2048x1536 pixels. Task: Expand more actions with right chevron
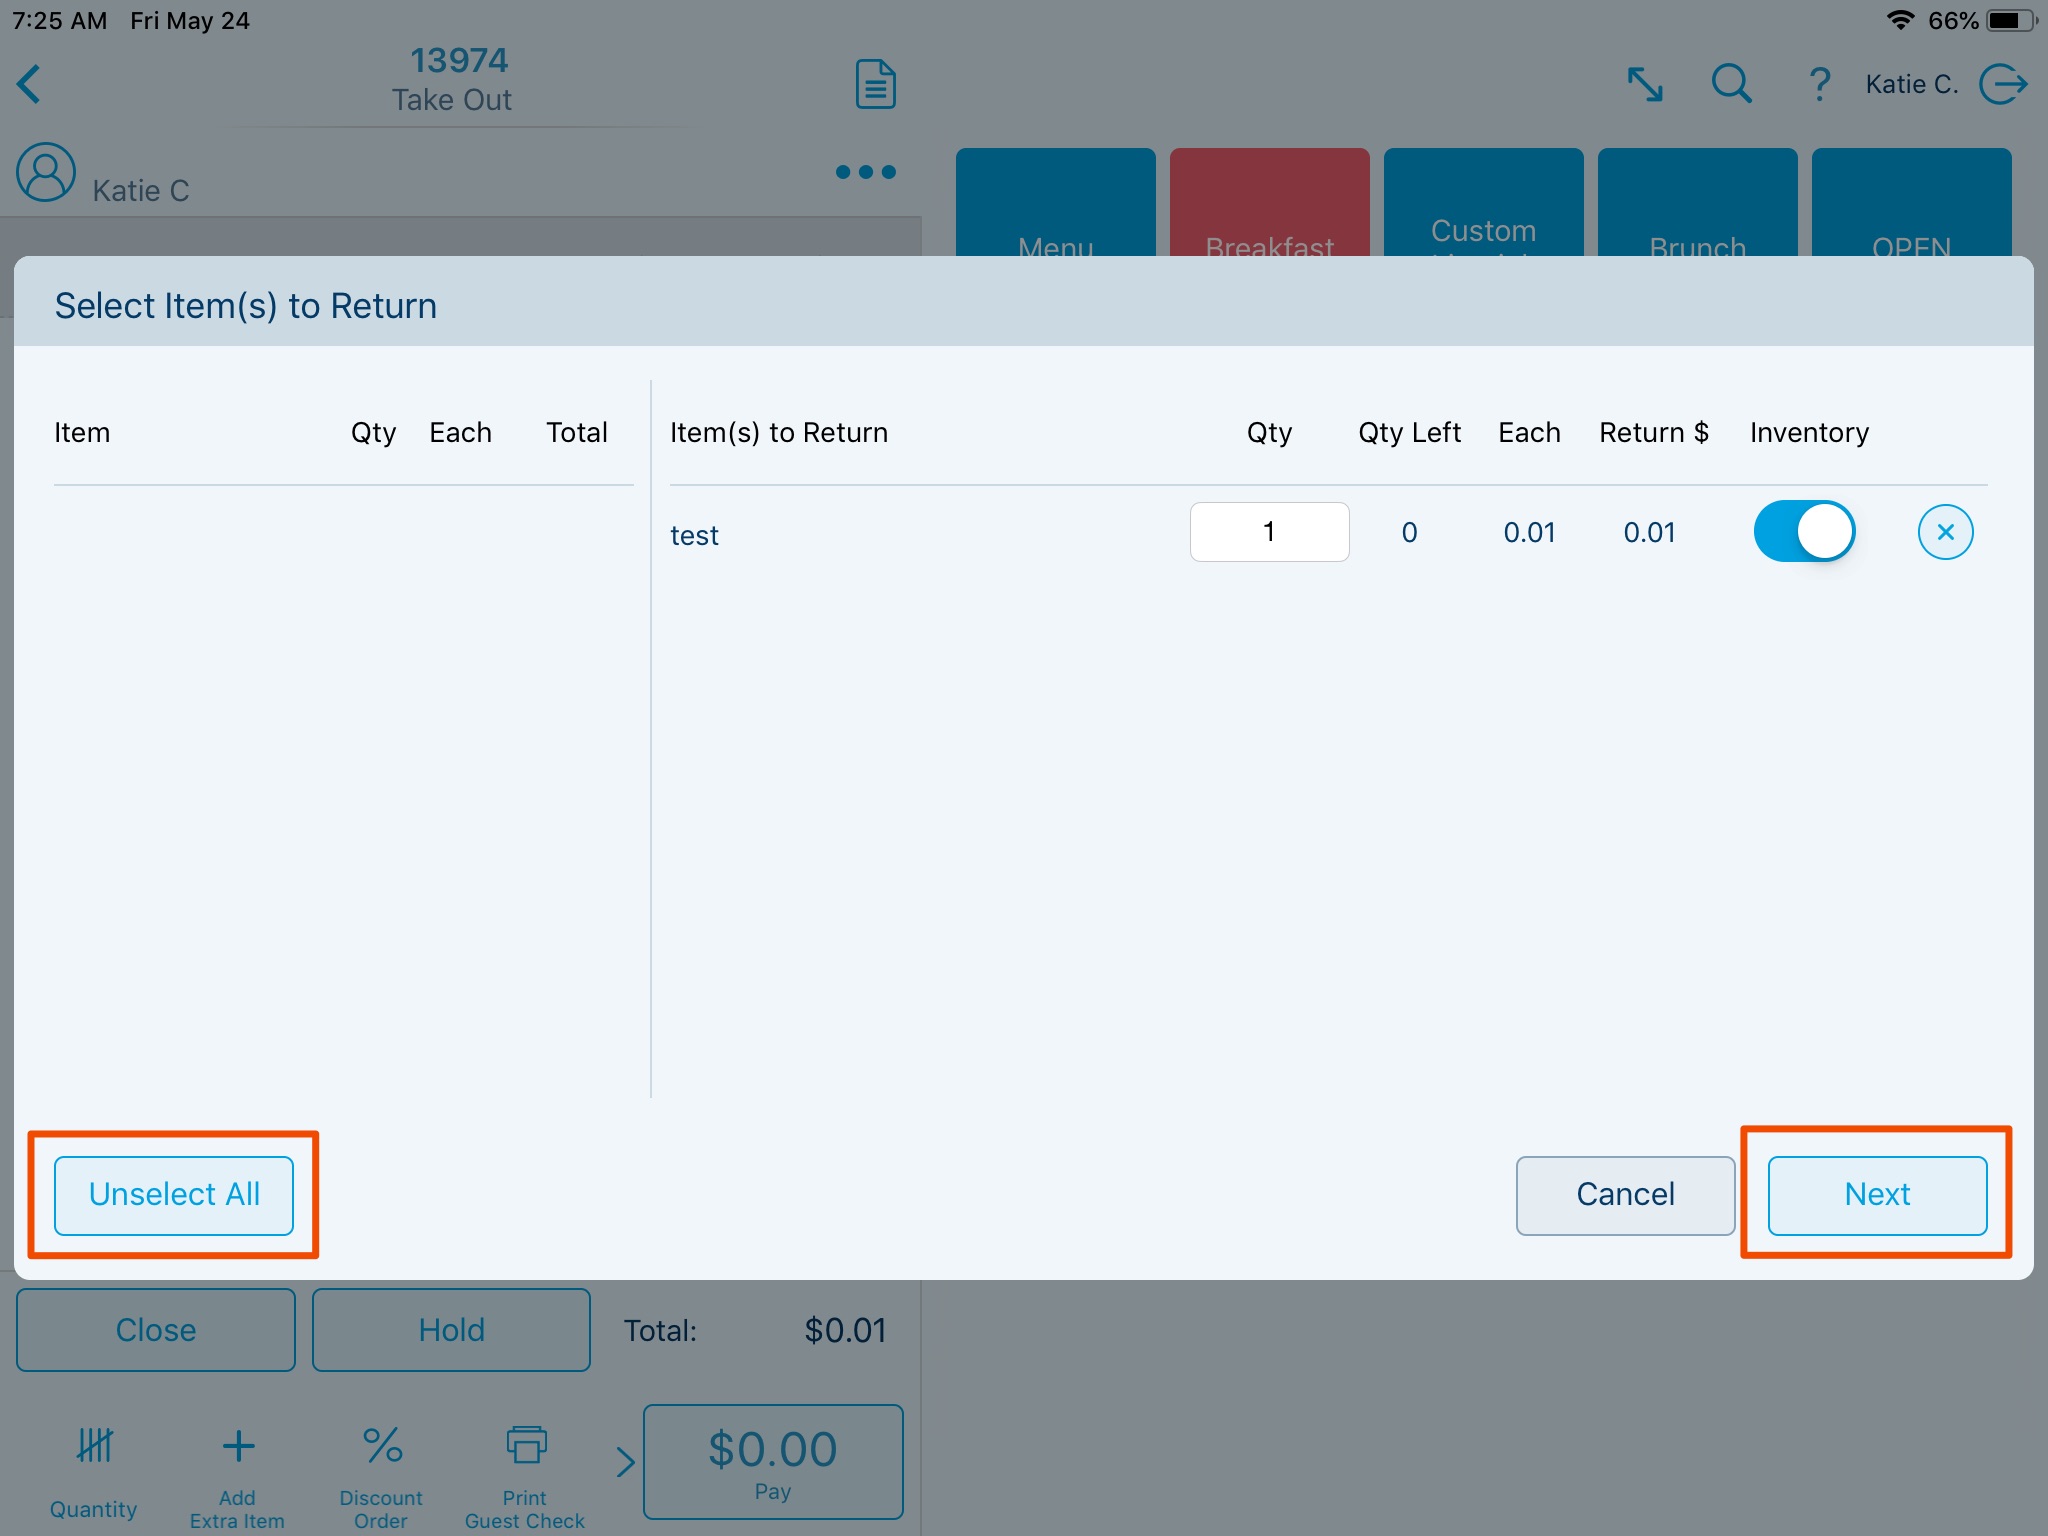coord(625,1462)
